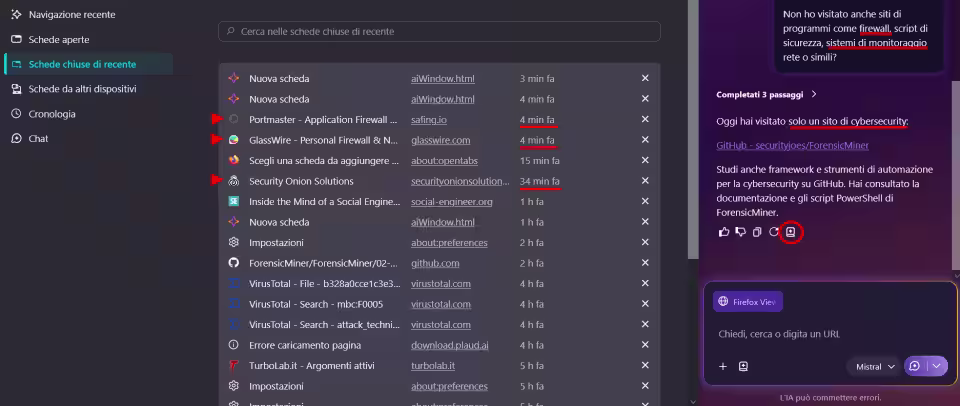Open the Mistral model dropdown
This screenshot has height=406, width=960.
tap(874, 366)
